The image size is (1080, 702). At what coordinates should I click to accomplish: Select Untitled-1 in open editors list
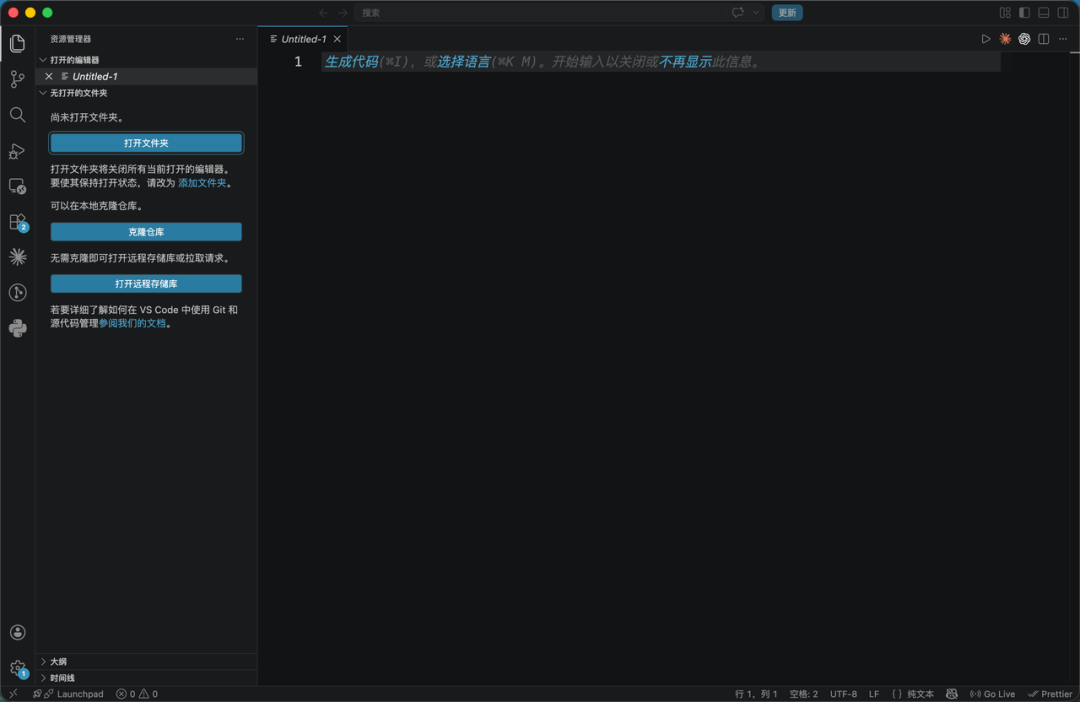(x=147, y=76)
